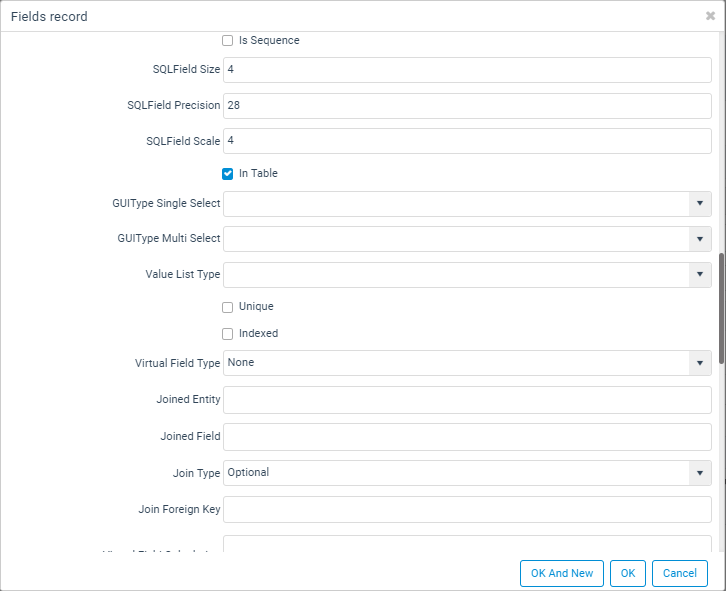Image resolution: width=726 pixels, height=591 pixels.
Task: Tick the Unique checkbox
Action: (227, 307)
